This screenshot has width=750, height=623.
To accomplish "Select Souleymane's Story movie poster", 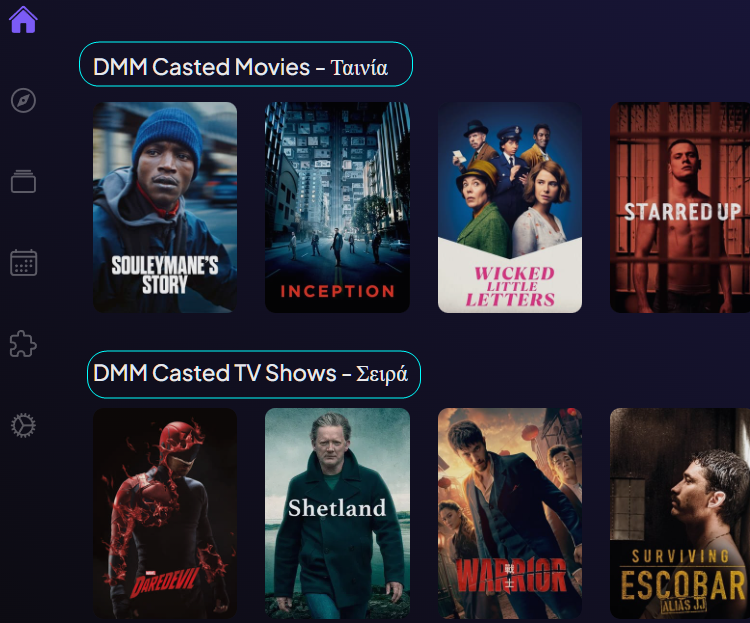I will click(165, 207).
